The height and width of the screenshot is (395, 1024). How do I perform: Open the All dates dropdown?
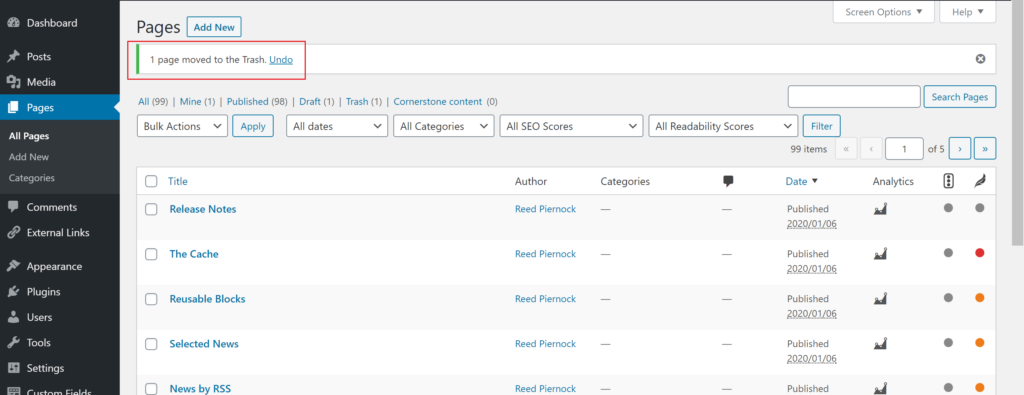(x=337, y=126)
